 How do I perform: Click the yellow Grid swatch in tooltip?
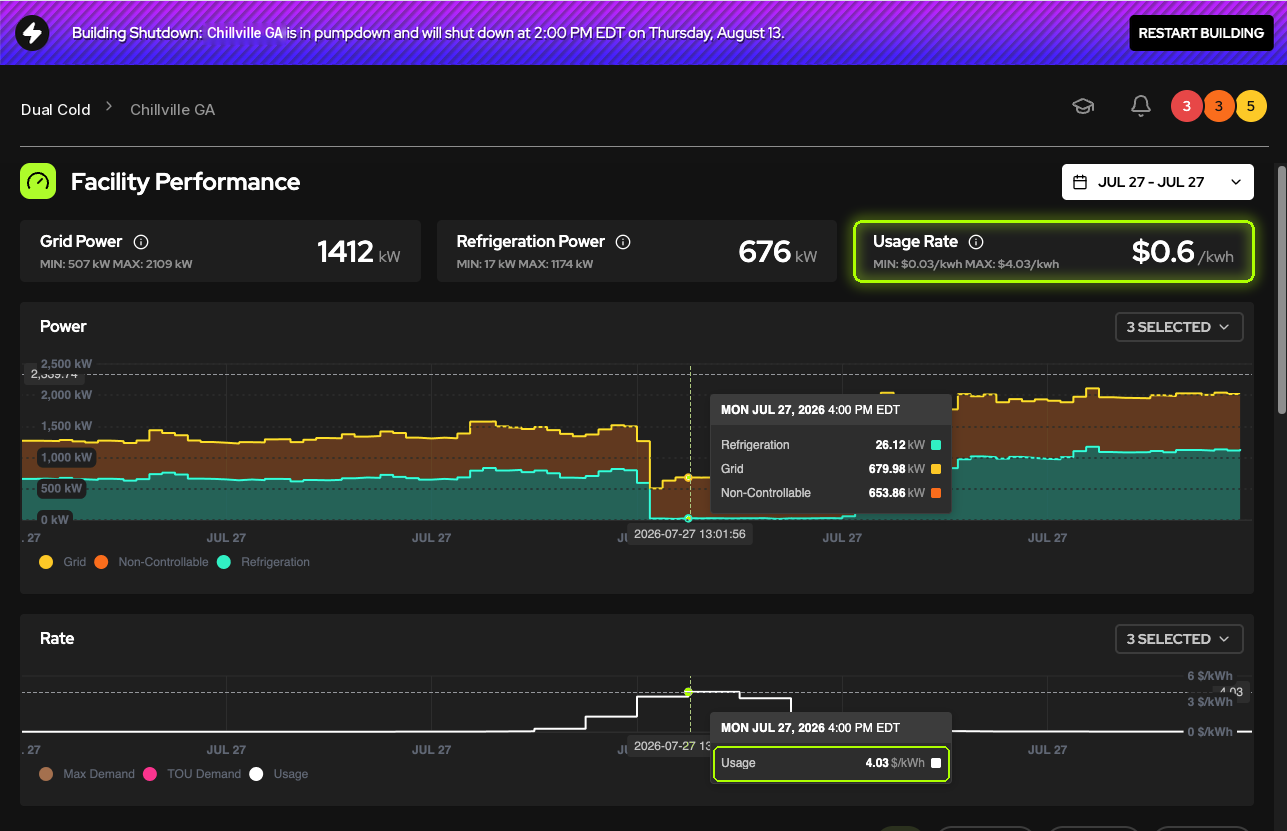tap(936, 469)
